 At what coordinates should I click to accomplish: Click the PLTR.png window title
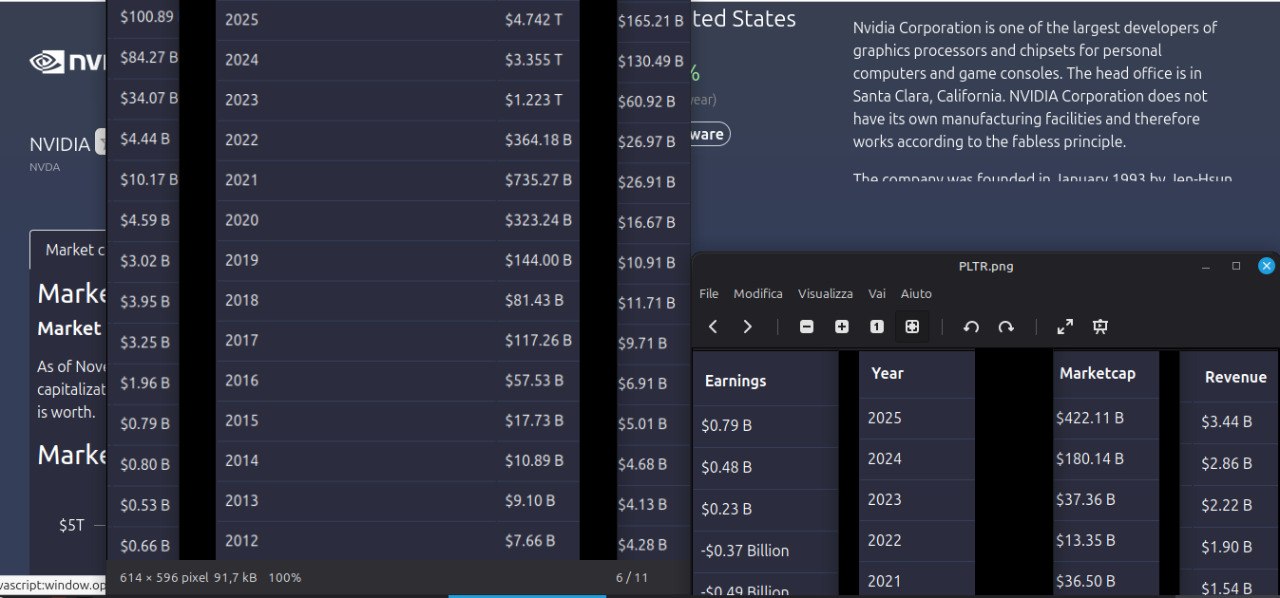[x=986, y=266]
